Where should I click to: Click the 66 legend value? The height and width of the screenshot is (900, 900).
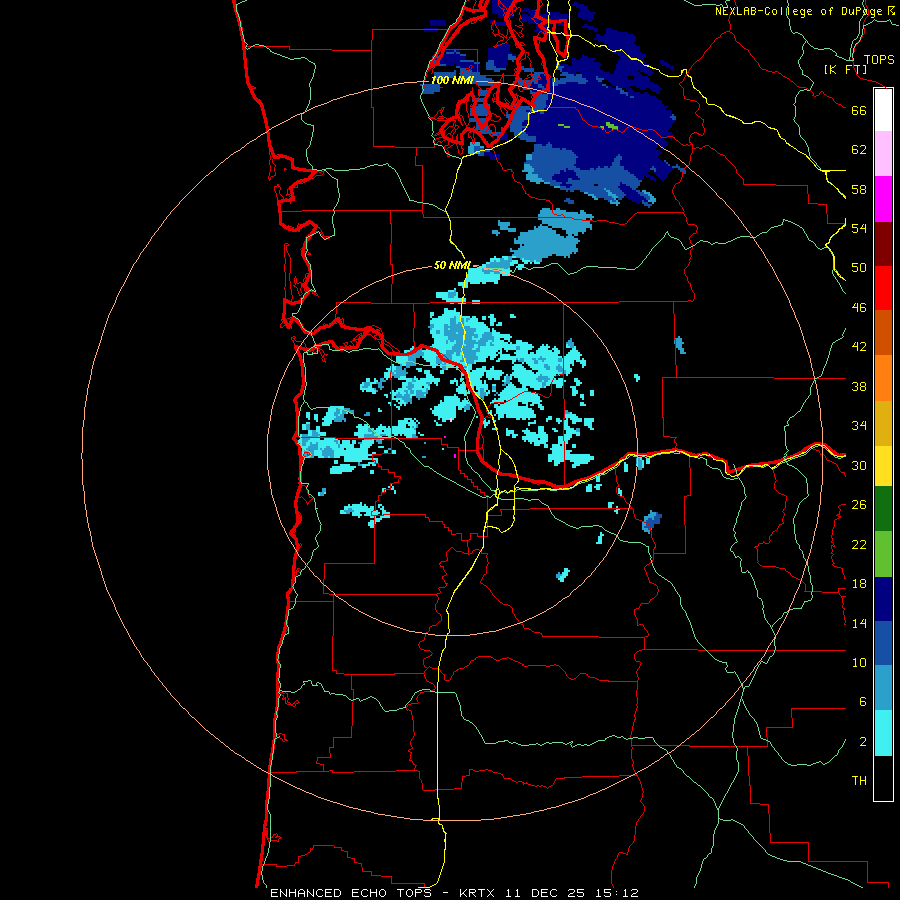[x=859, y=110]
